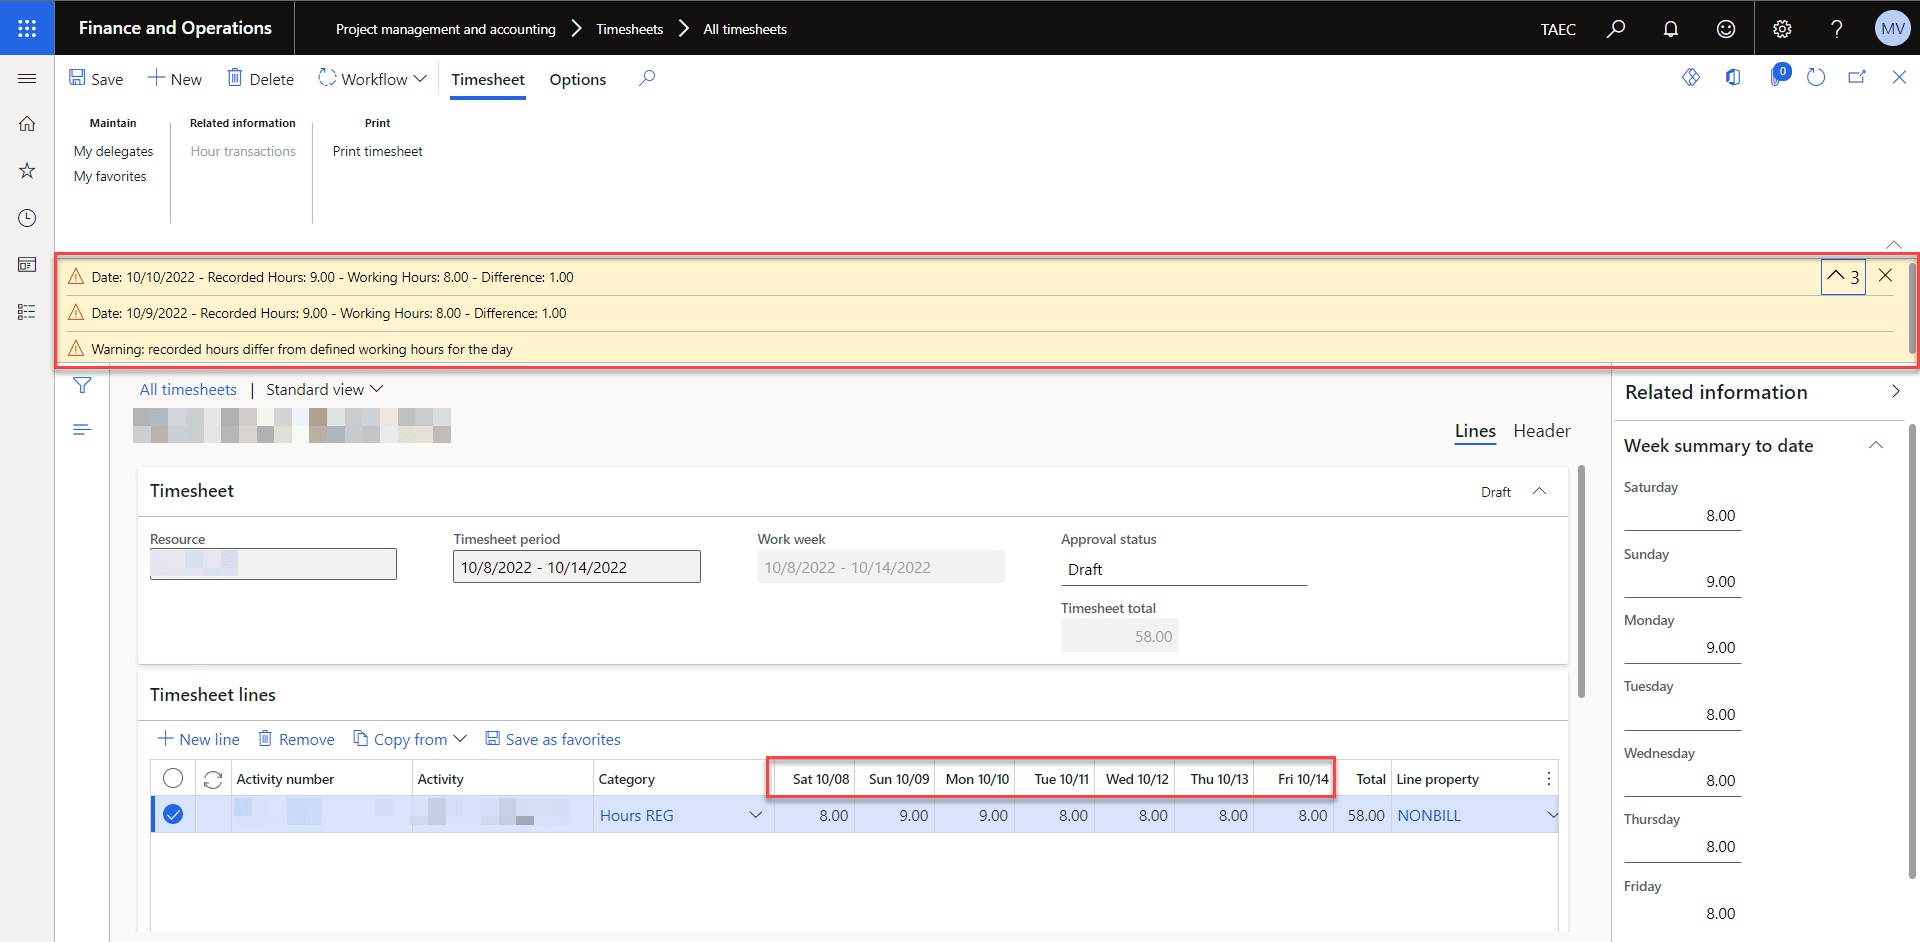The height and width of the screenshot is (942, 1920).
Task: Open grid options three-dot menu
Action: click(1549, 779)
